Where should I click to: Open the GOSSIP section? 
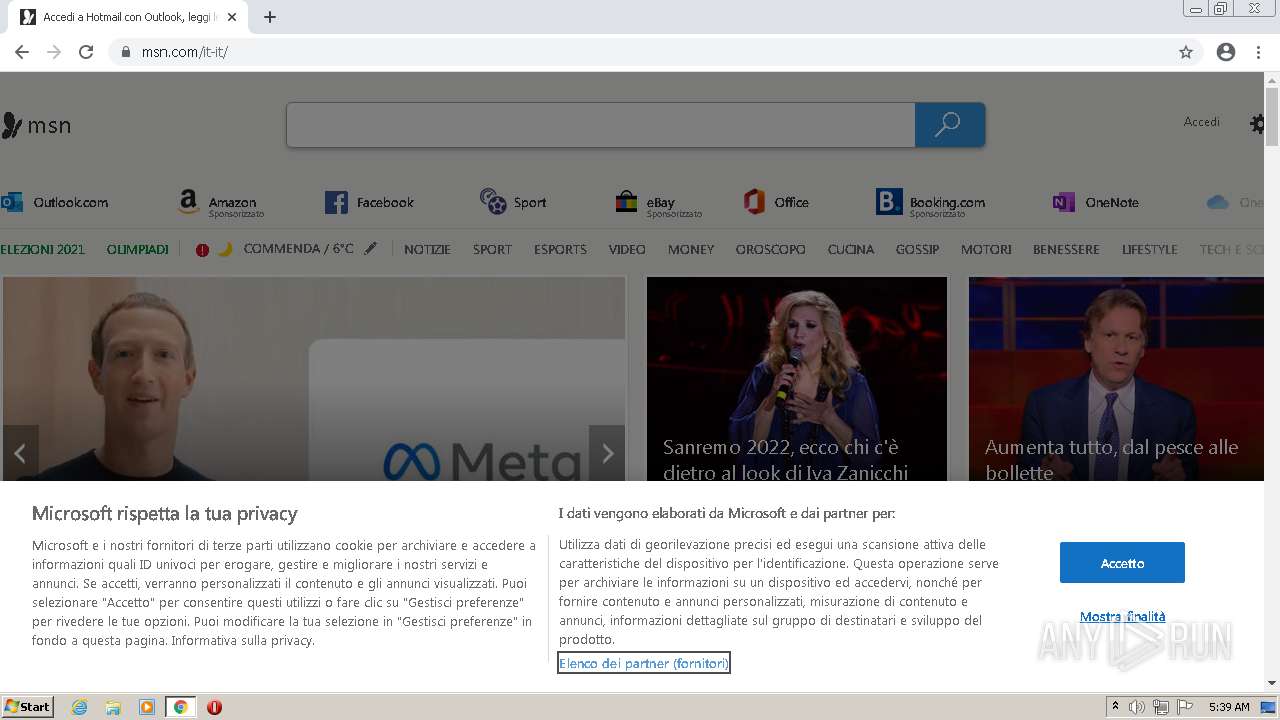[917, 249]
